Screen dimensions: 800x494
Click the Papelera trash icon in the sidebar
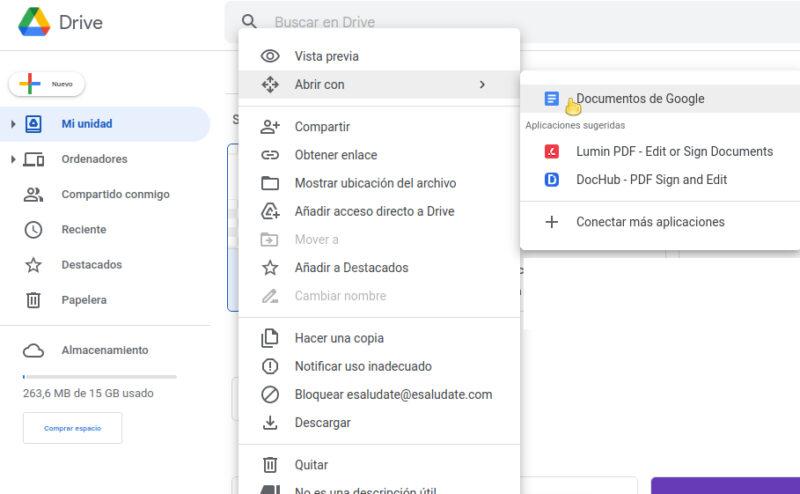pos(34,300)
